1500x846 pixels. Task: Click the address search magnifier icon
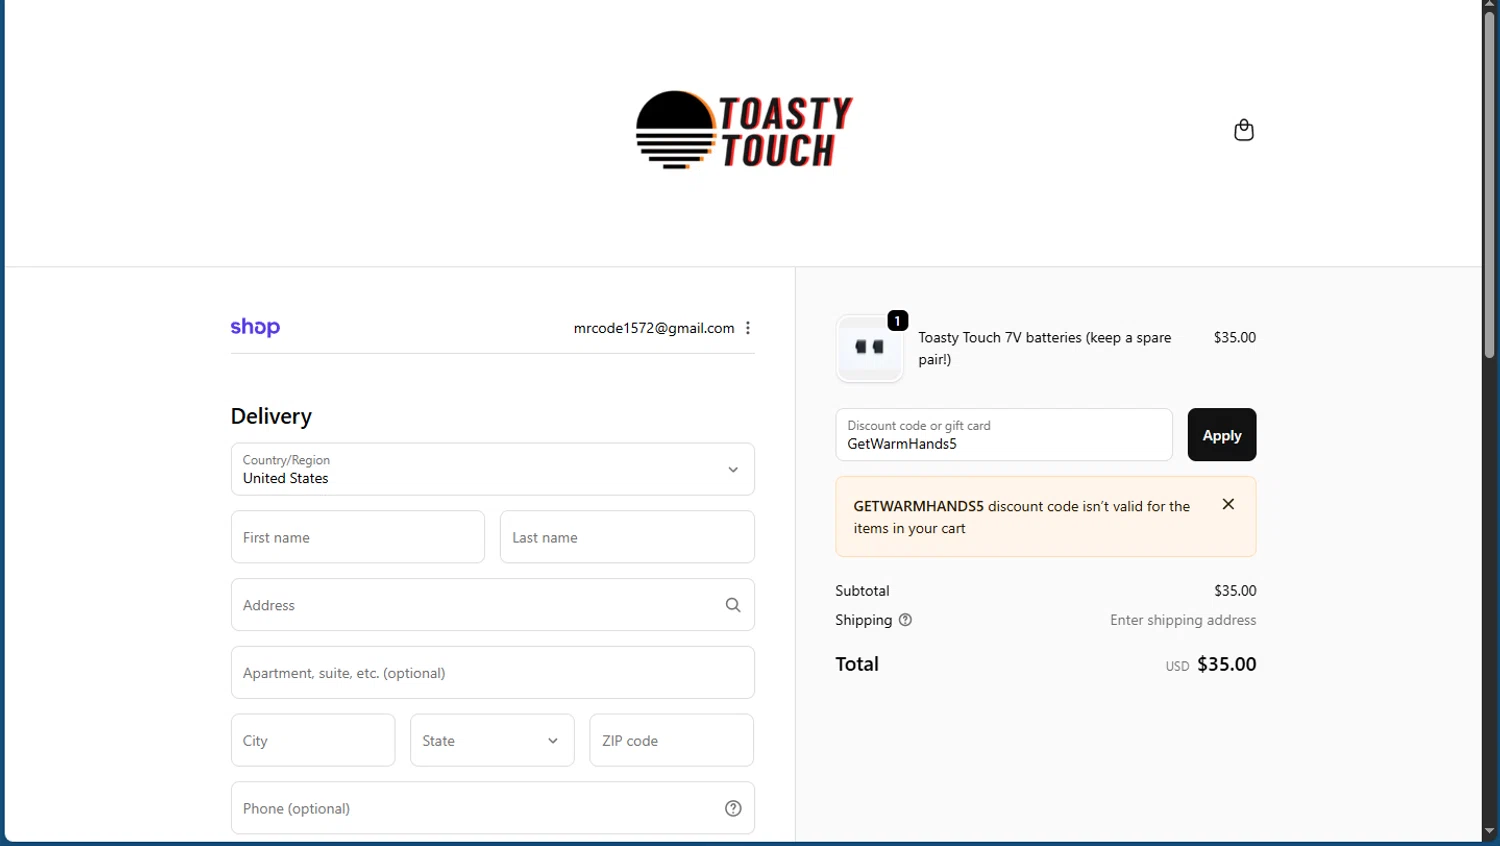coord(733,605)
